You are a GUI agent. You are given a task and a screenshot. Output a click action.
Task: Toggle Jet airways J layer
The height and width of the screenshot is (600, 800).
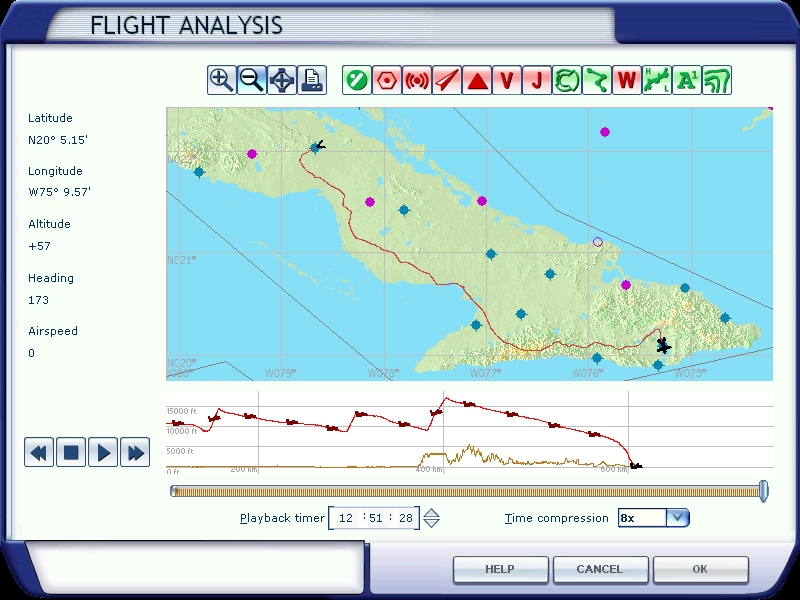click(x=537, y=80)
